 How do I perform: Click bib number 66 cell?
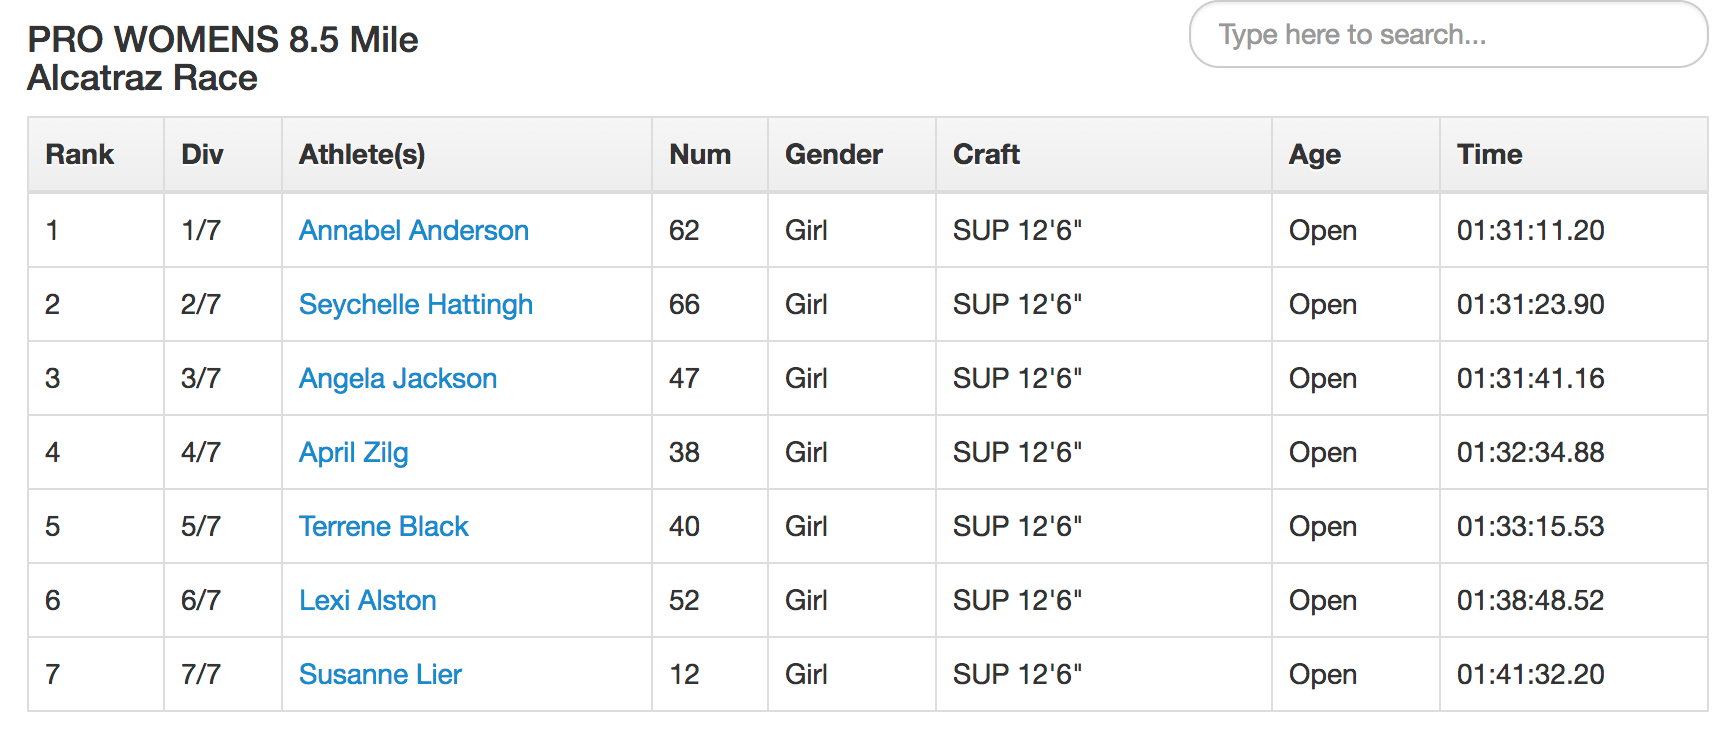pyautogui.click(x=684, y=304)
